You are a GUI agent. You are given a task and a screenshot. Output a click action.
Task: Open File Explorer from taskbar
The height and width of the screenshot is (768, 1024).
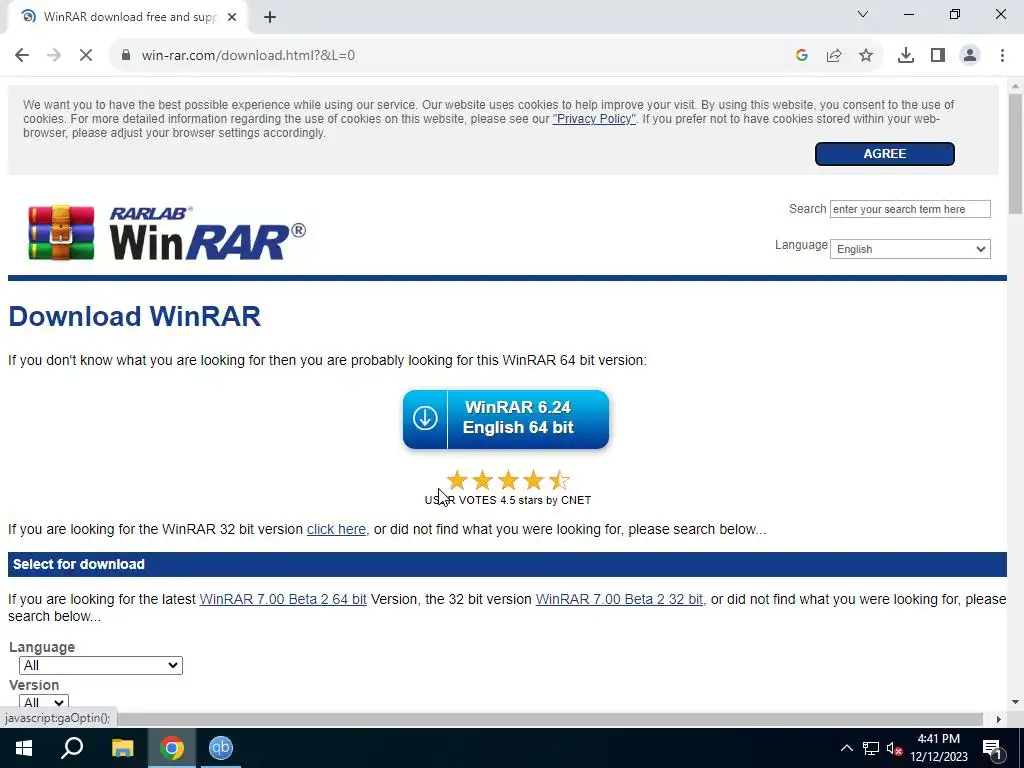coord(122,748)
